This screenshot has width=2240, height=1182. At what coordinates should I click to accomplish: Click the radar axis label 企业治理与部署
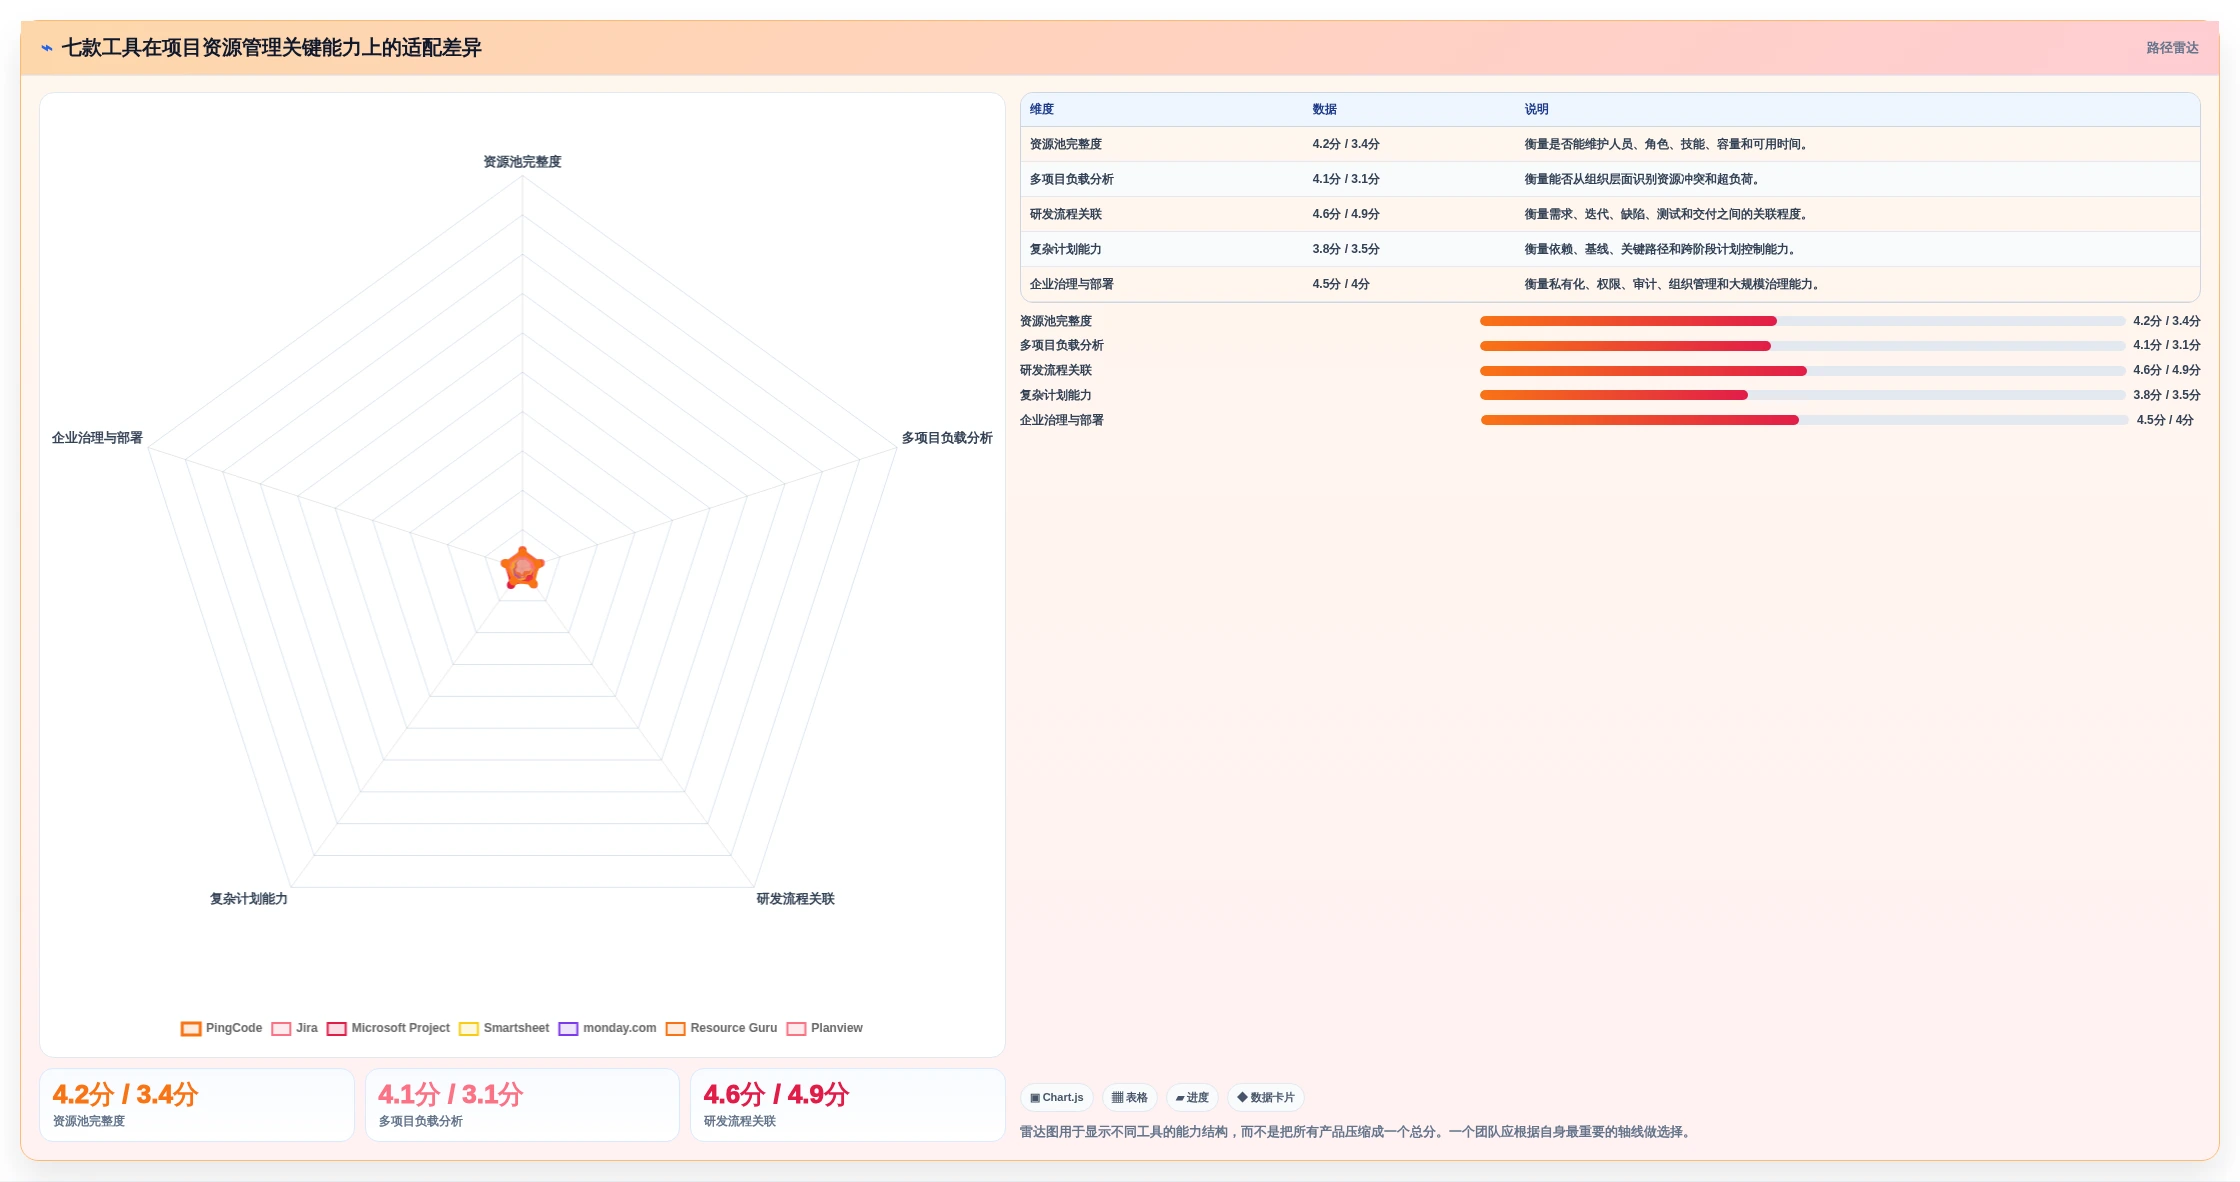coord(97,438)
